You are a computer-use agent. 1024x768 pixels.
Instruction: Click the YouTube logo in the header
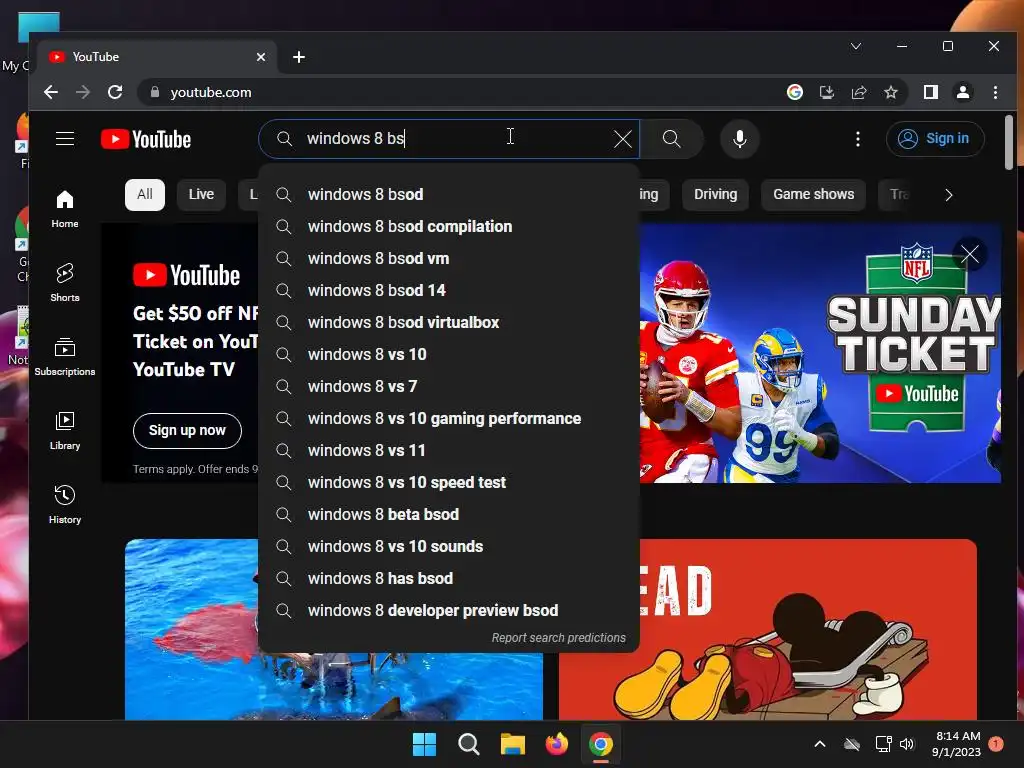pyautogui.click(x=146, y=139)
